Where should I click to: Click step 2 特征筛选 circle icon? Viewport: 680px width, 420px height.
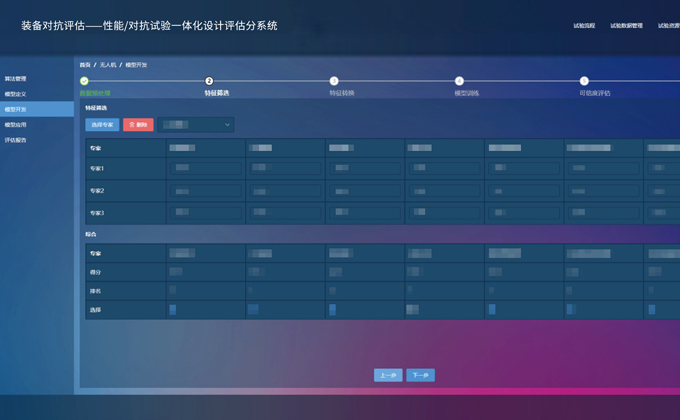pos(209,81)
